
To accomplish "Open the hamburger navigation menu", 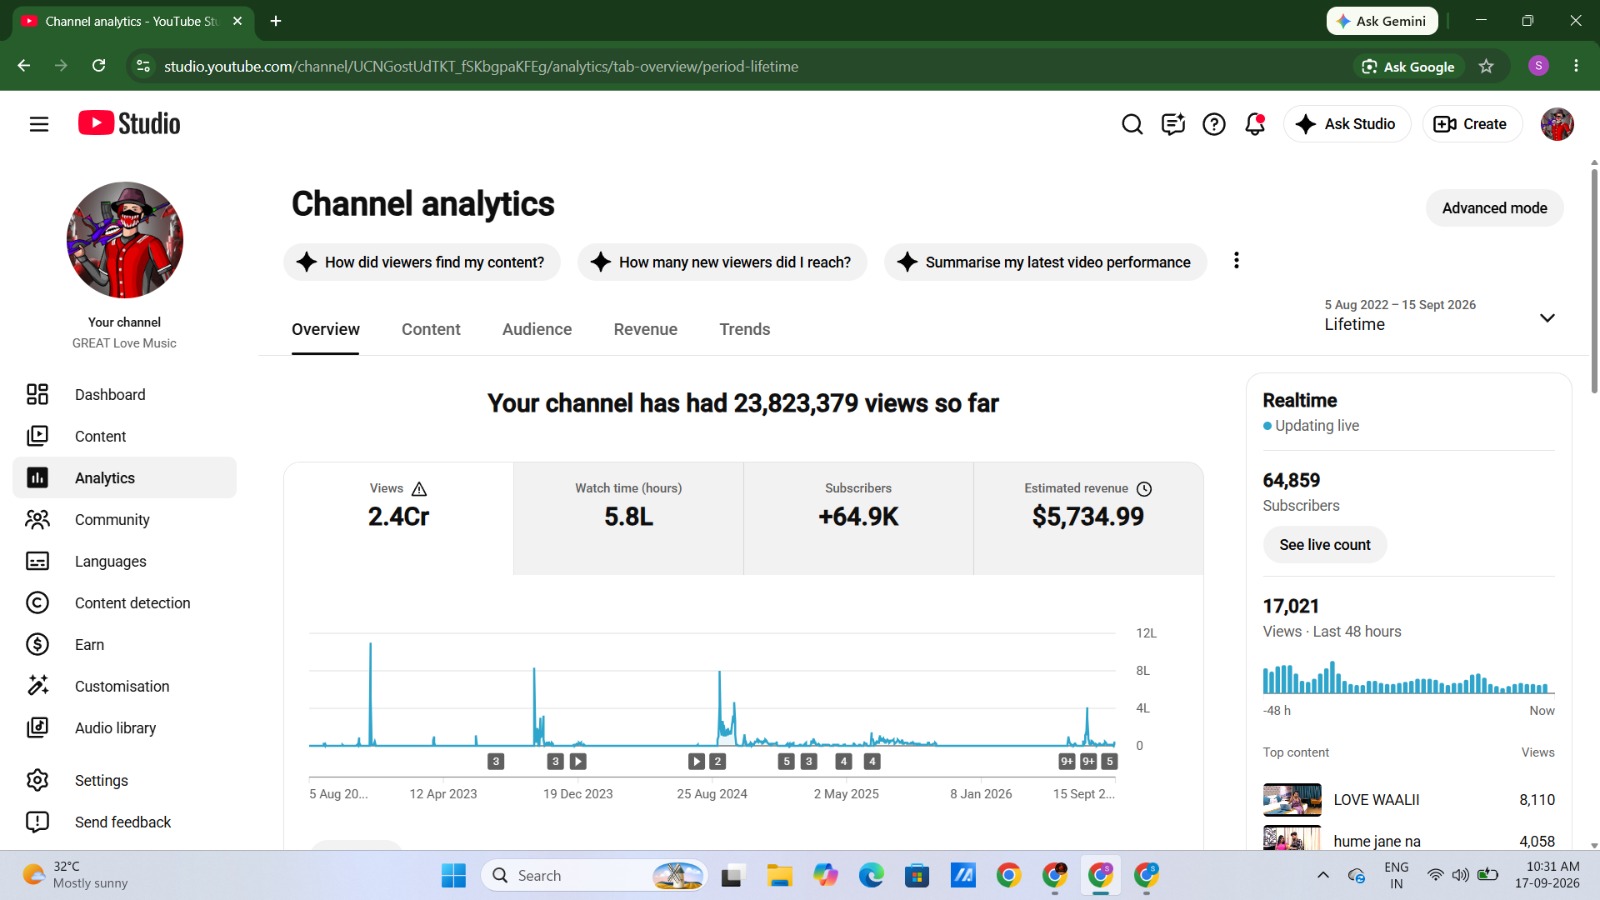I will 39,124.
